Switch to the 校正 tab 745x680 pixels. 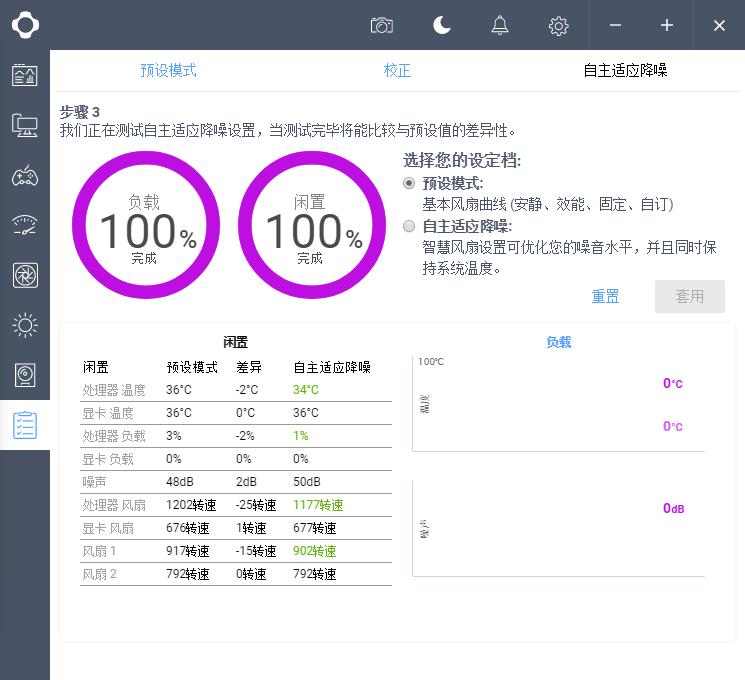pos(397,70)
